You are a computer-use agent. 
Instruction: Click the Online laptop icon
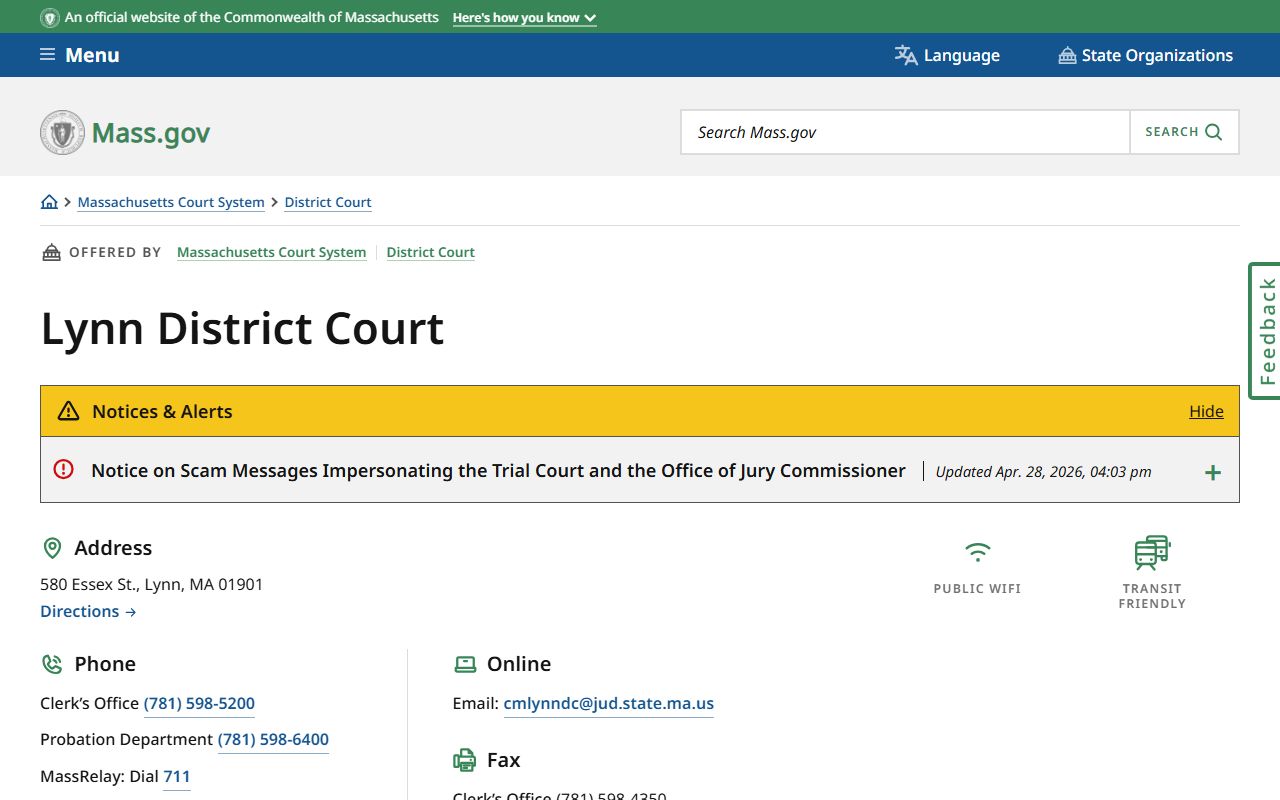coord(465,664)
